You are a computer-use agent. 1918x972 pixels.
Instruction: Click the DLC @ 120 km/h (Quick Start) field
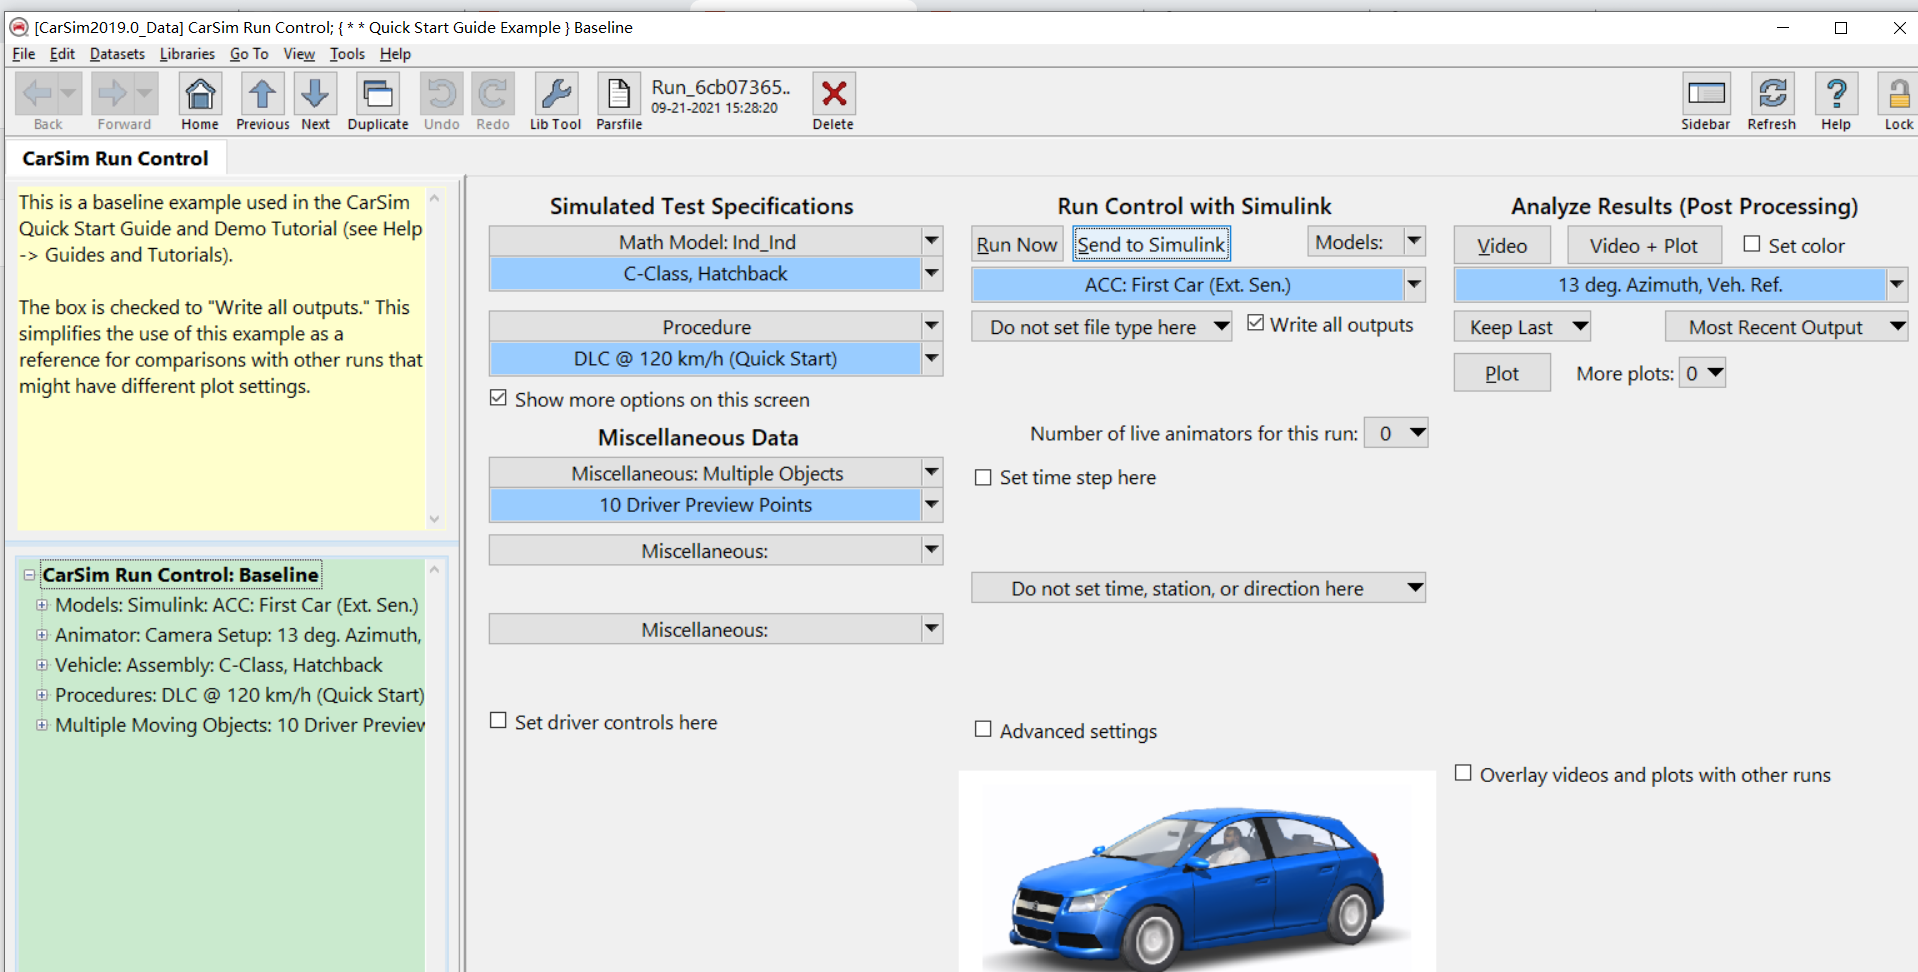click(x=706, y=358)
